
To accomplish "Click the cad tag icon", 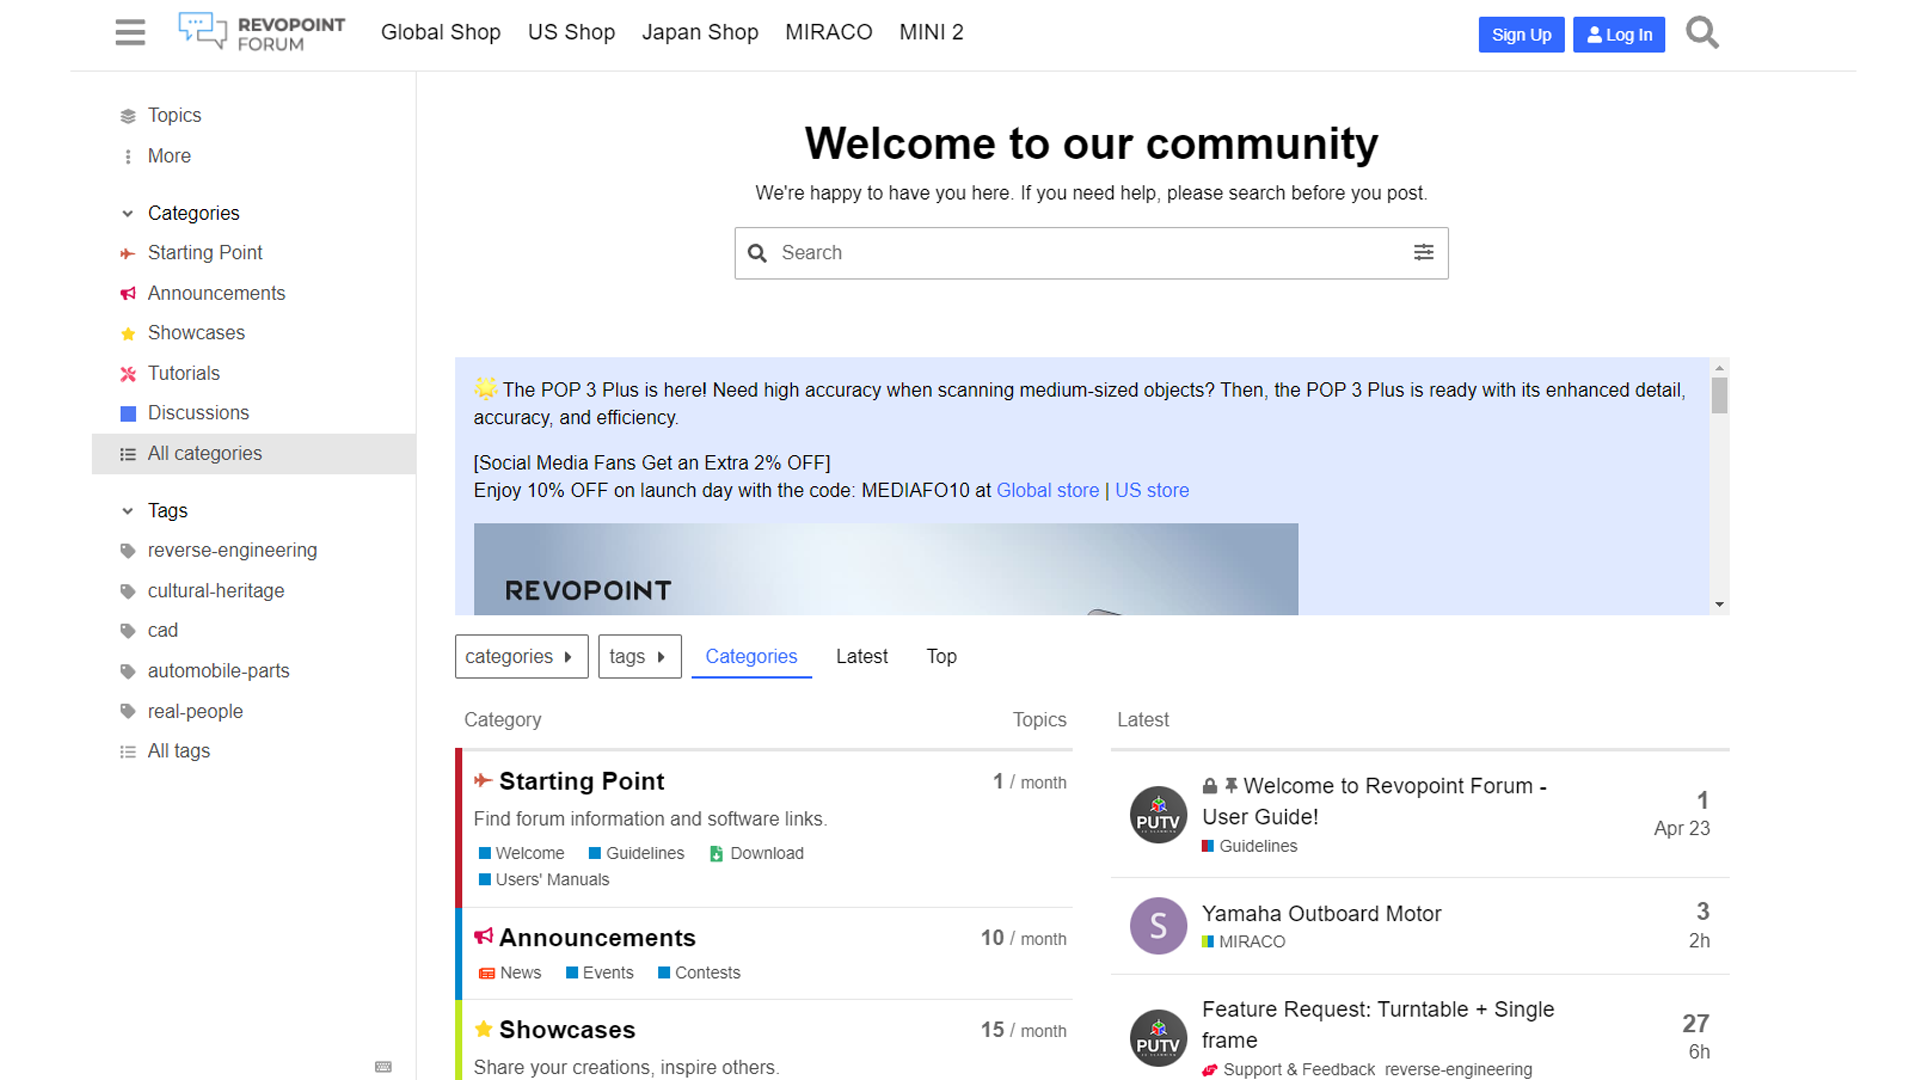I will pyautogui.click(x=128, y=631).
